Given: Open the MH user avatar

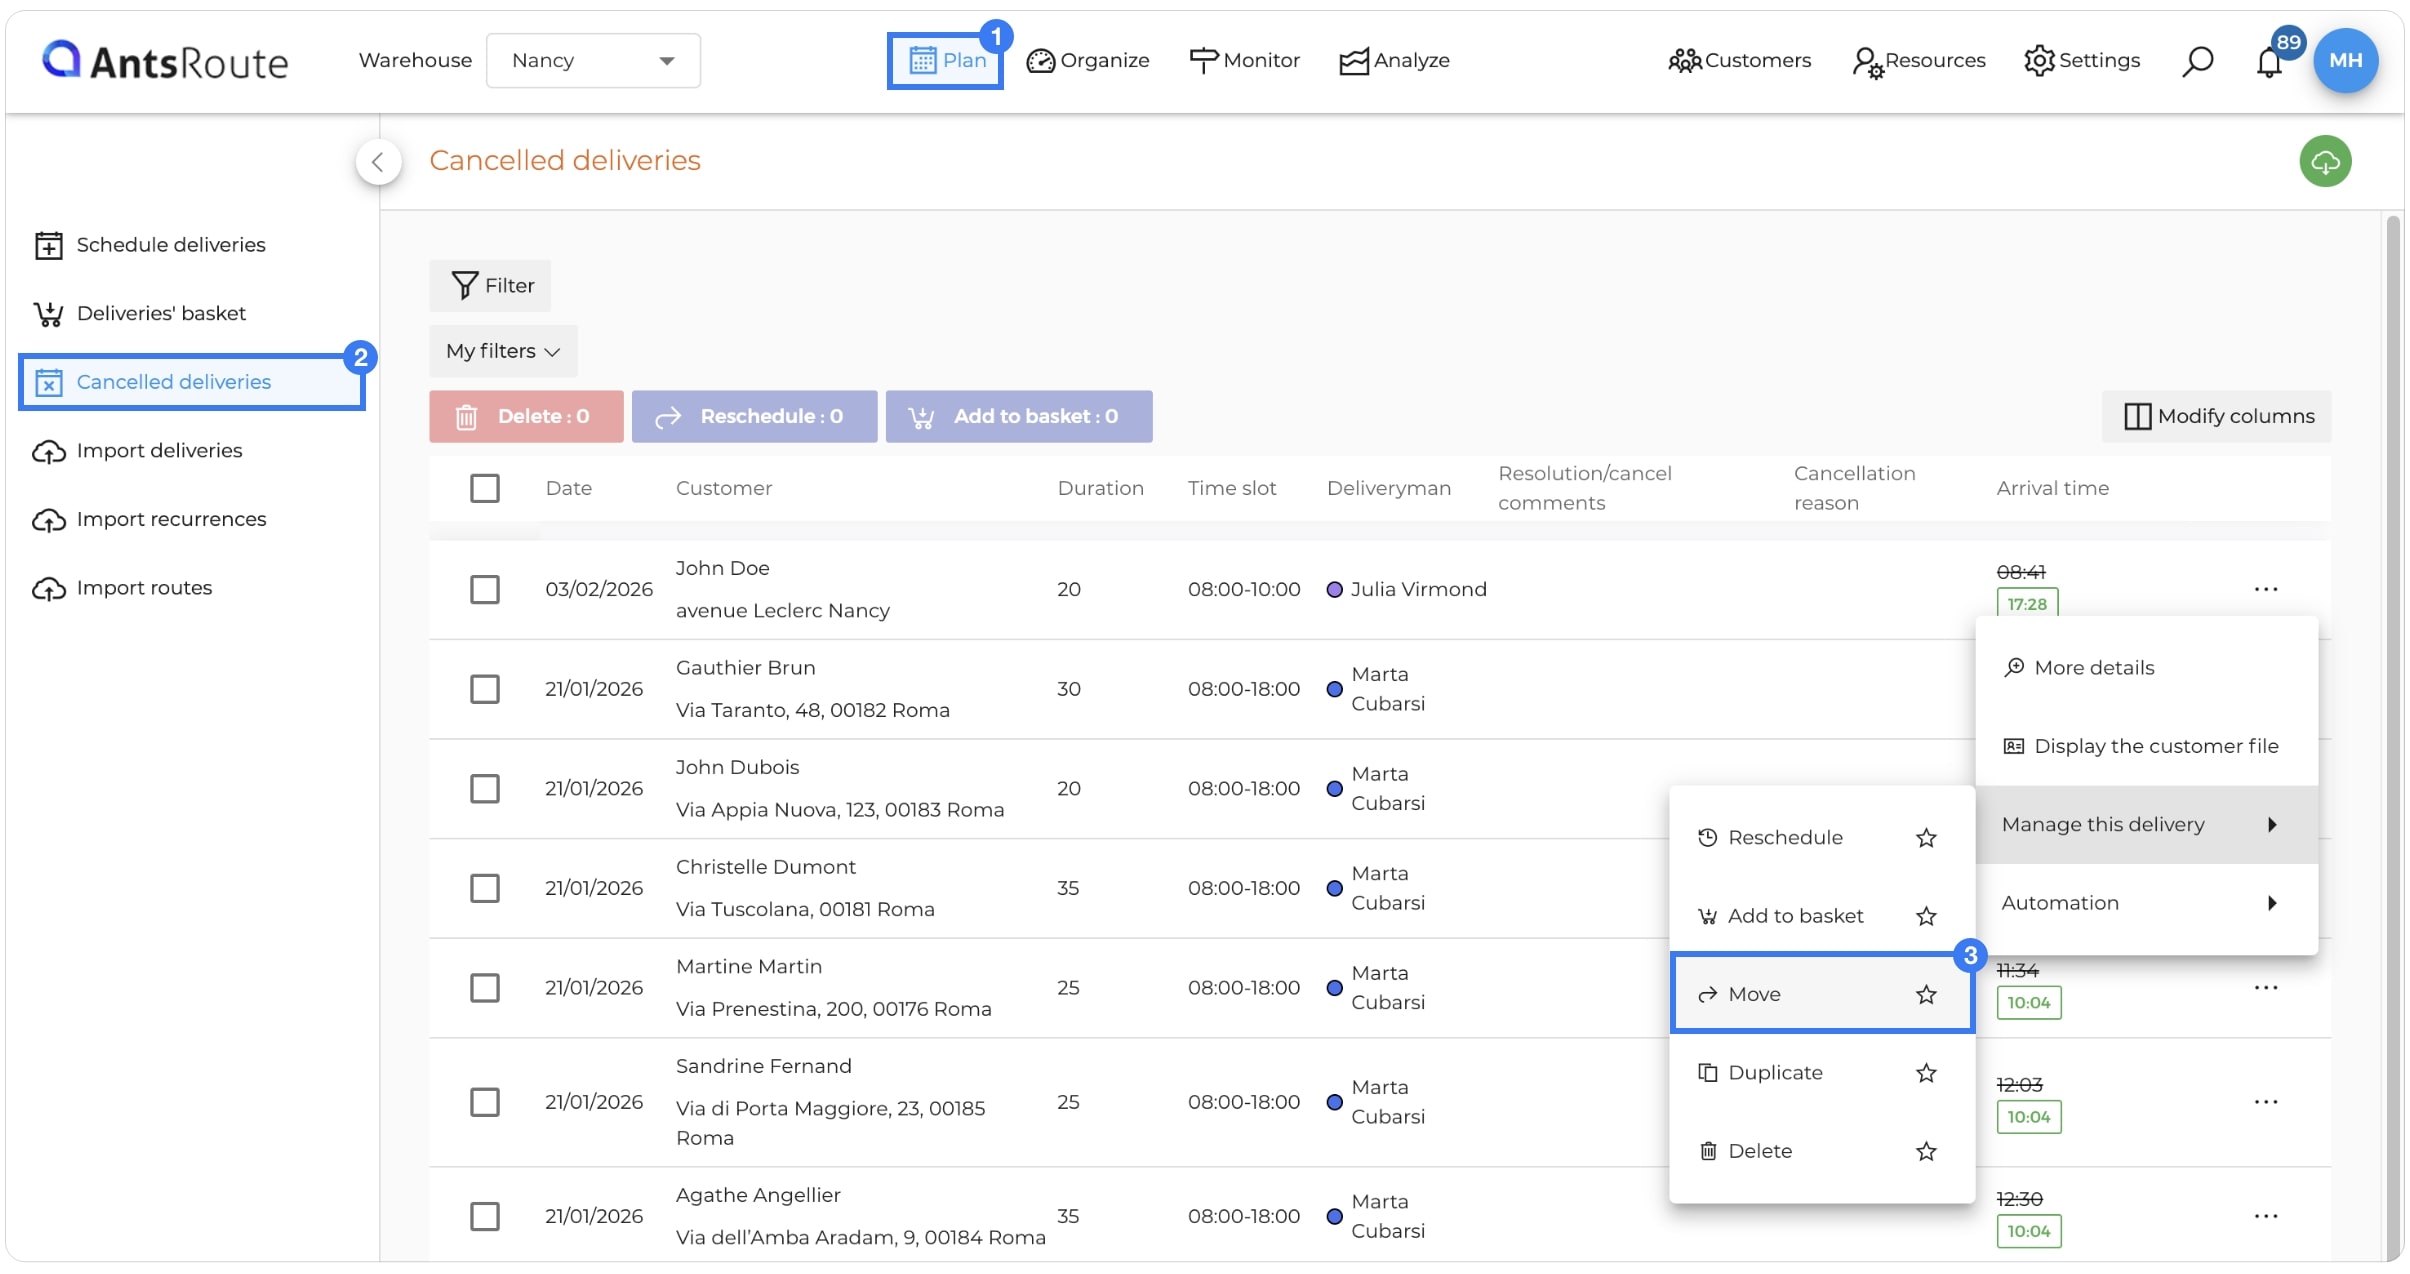Looking at the screenshot, I should (2345, 60).
